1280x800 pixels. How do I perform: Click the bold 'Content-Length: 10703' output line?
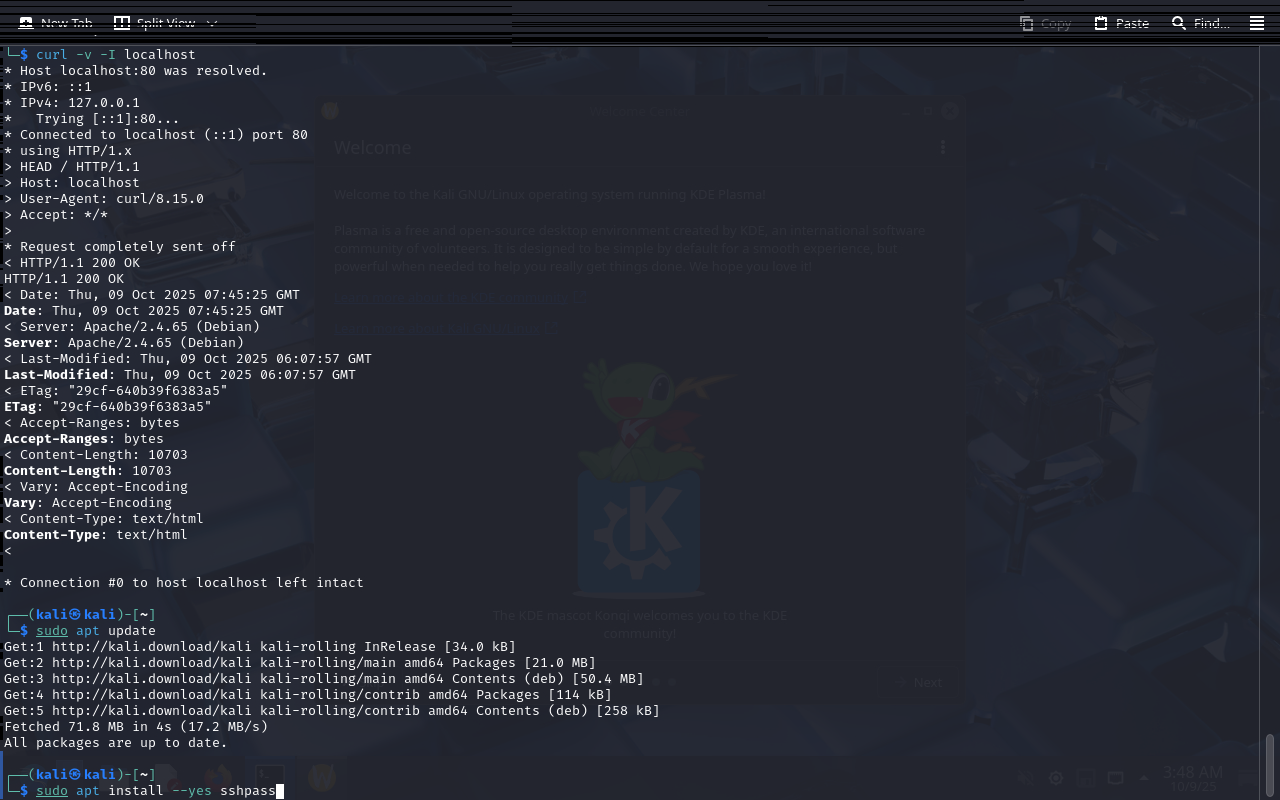88,471
